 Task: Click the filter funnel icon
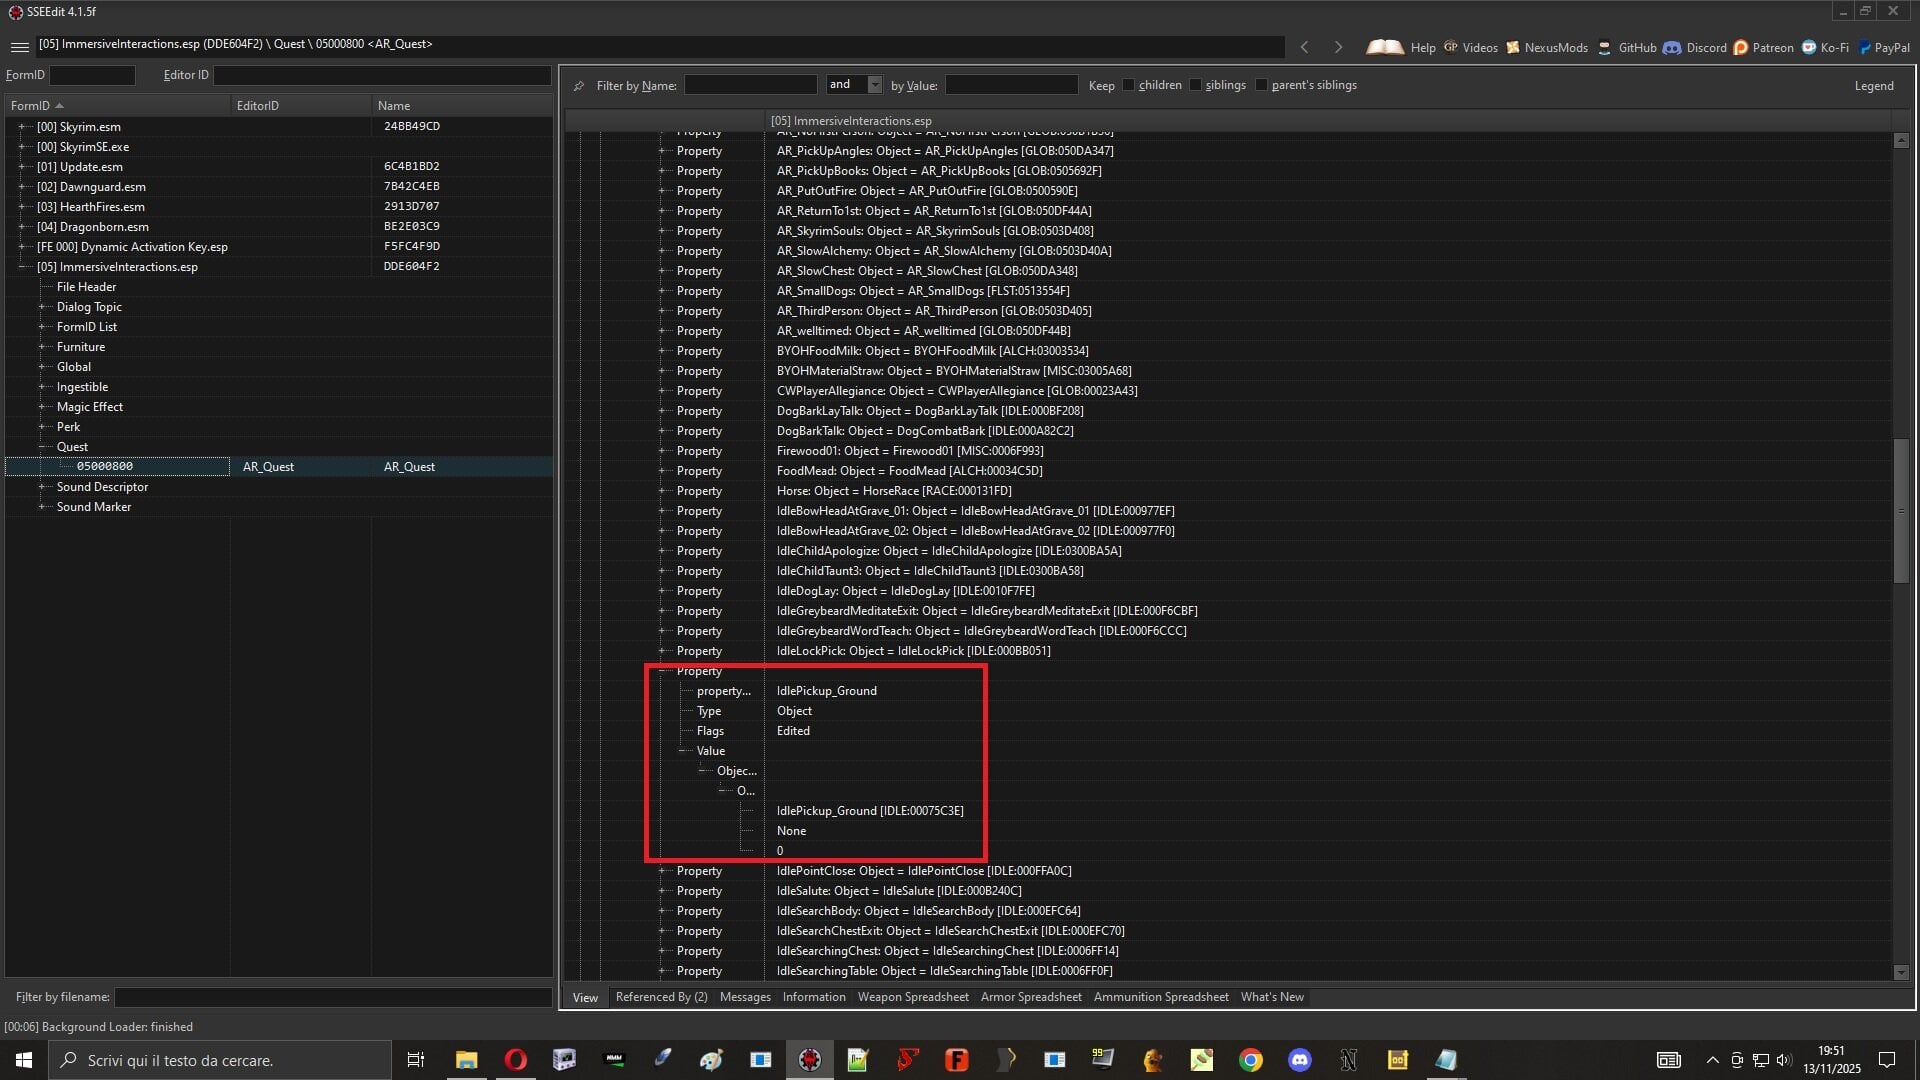[579, 86]
